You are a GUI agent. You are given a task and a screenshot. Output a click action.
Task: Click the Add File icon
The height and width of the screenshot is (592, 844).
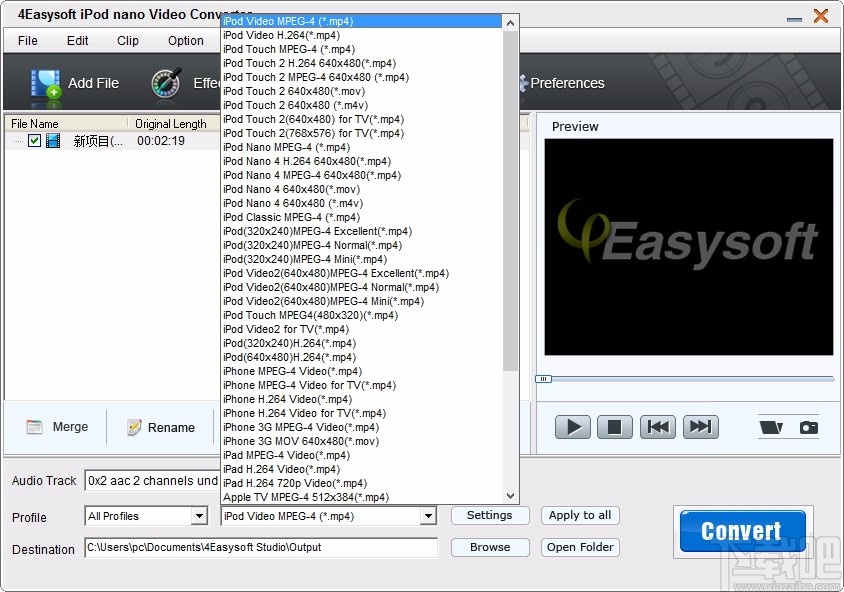[x=47, y=83]
